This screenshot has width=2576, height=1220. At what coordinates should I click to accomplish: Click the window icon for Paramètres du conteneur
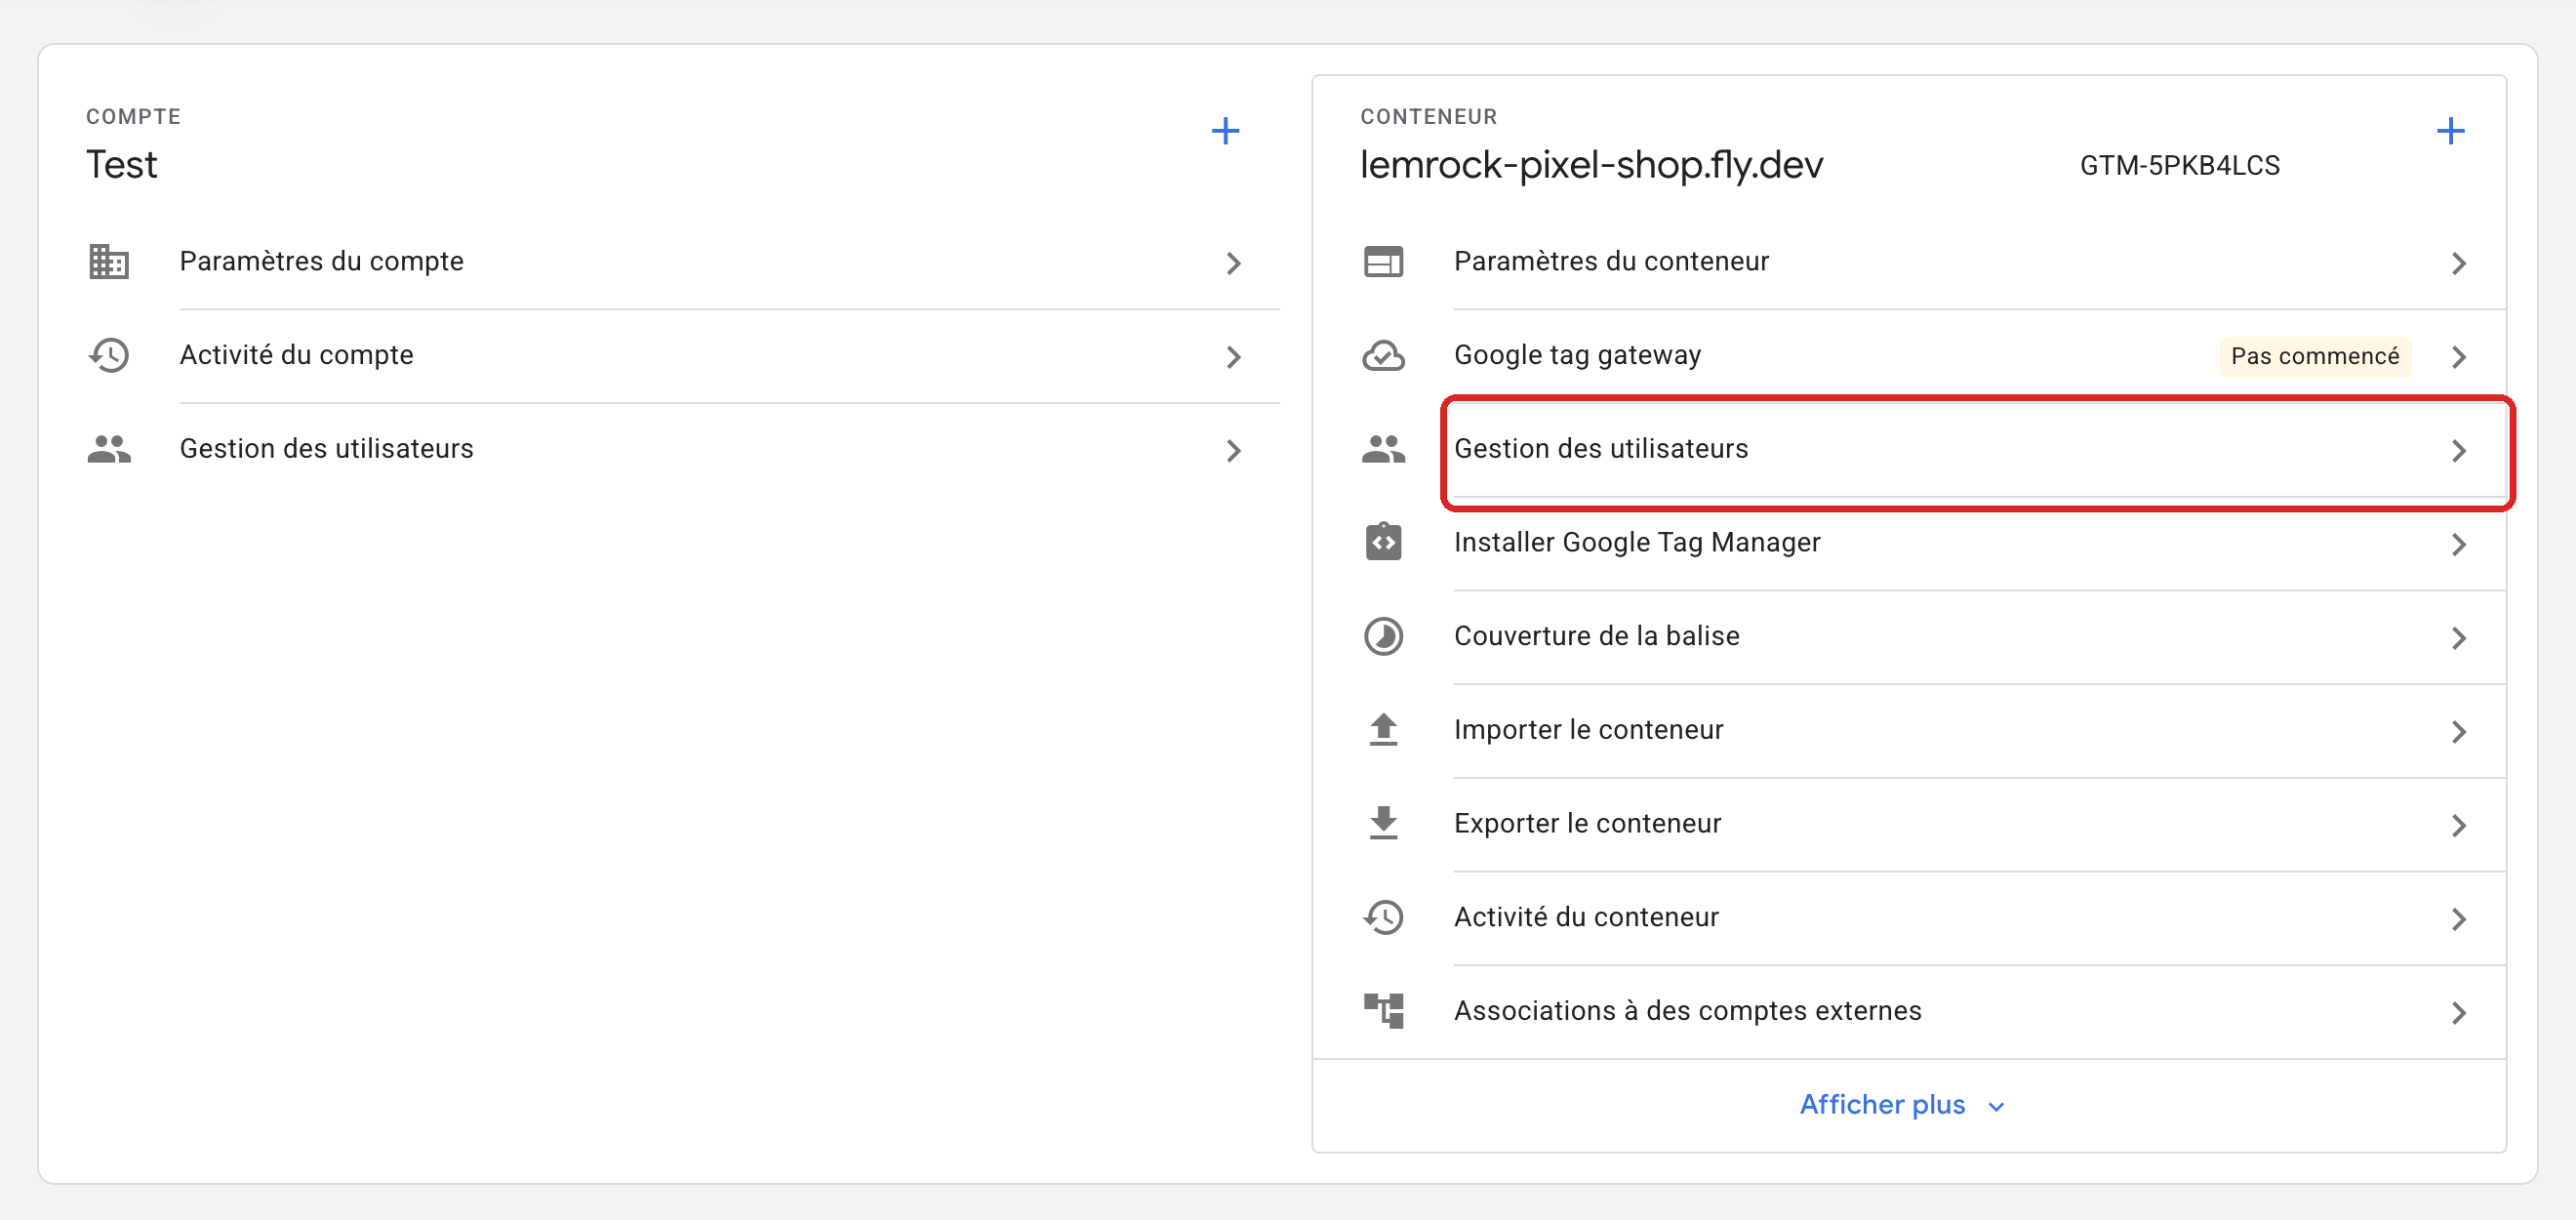pos(1383,262)
